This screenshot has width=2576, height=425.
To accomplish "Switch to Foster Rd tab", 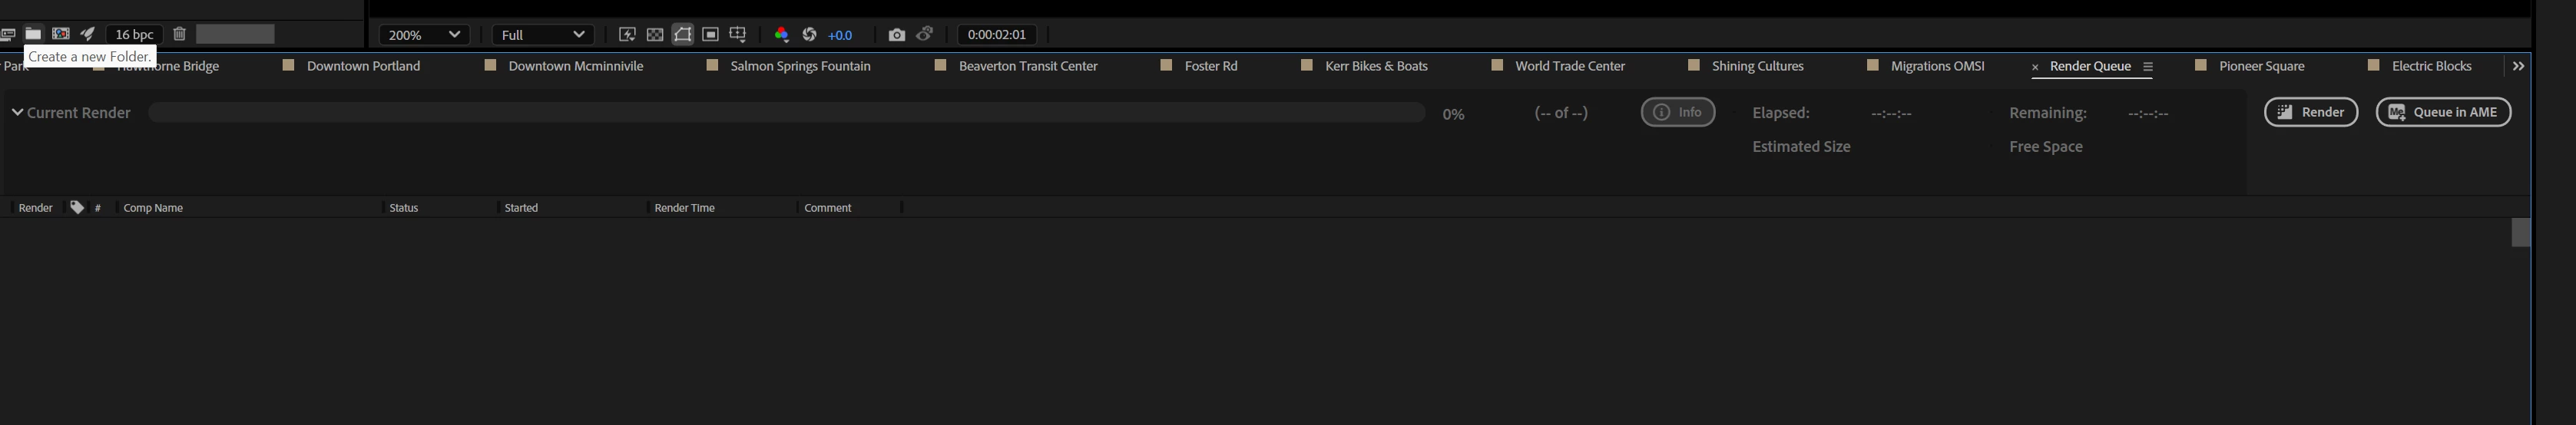I will pos(1211,66).
